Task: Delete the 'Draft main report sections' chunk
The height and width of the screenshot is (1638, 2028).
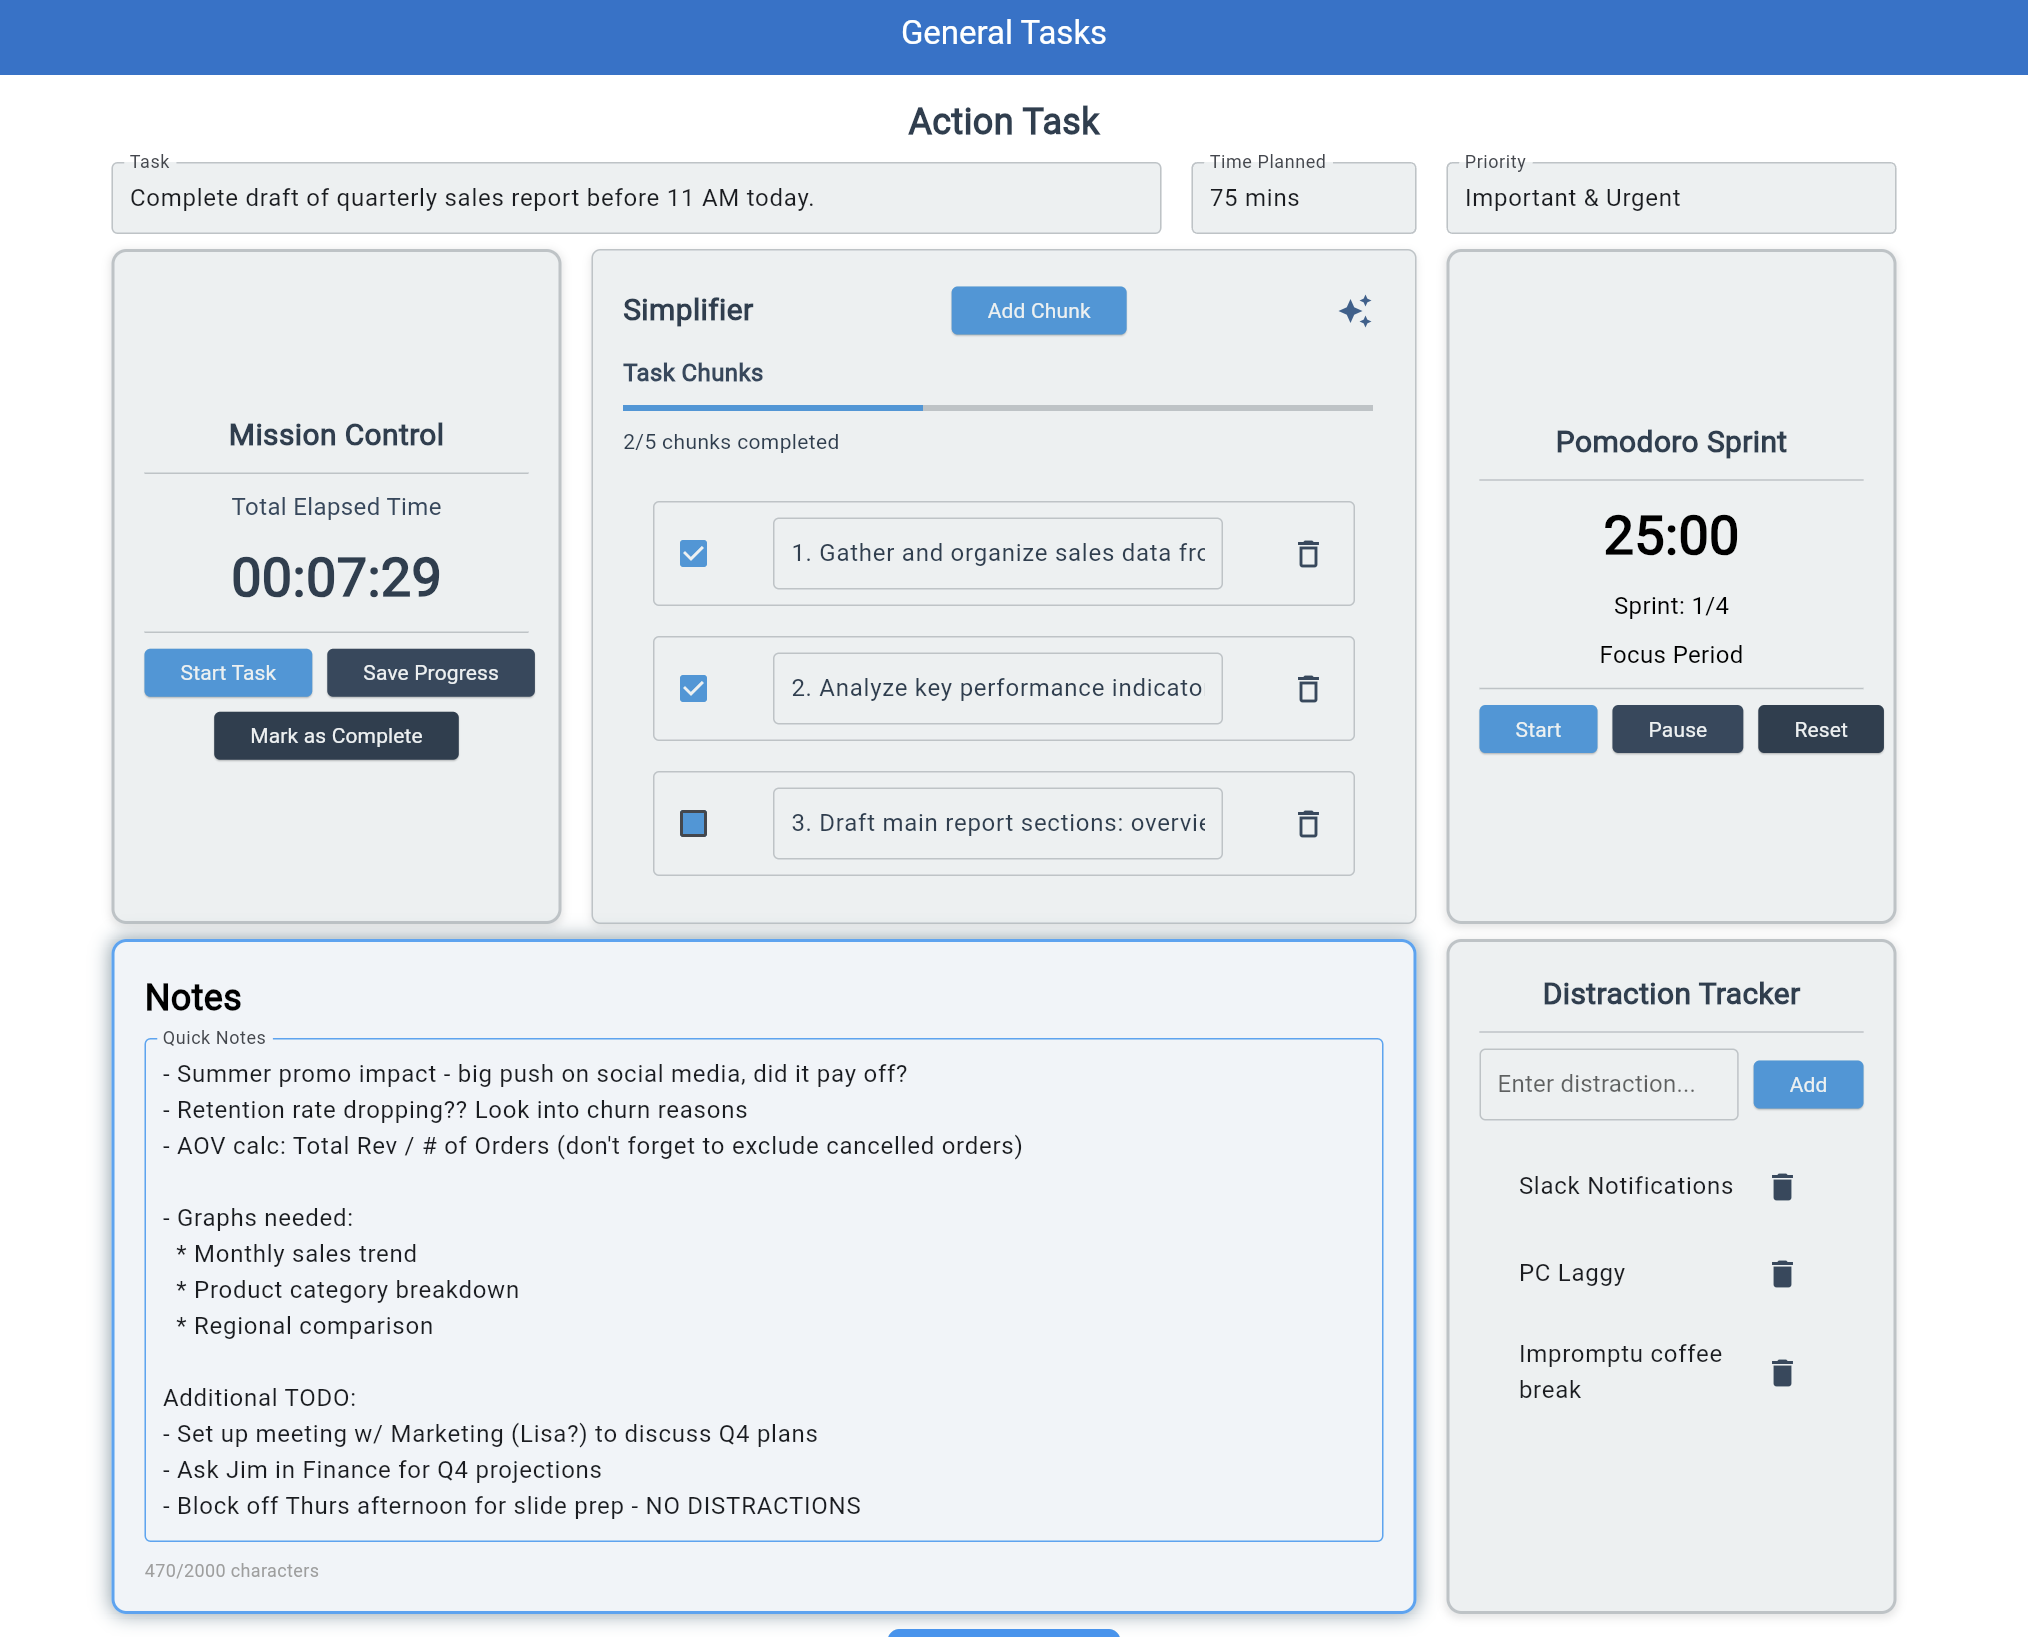Action: click(1308, 824)
